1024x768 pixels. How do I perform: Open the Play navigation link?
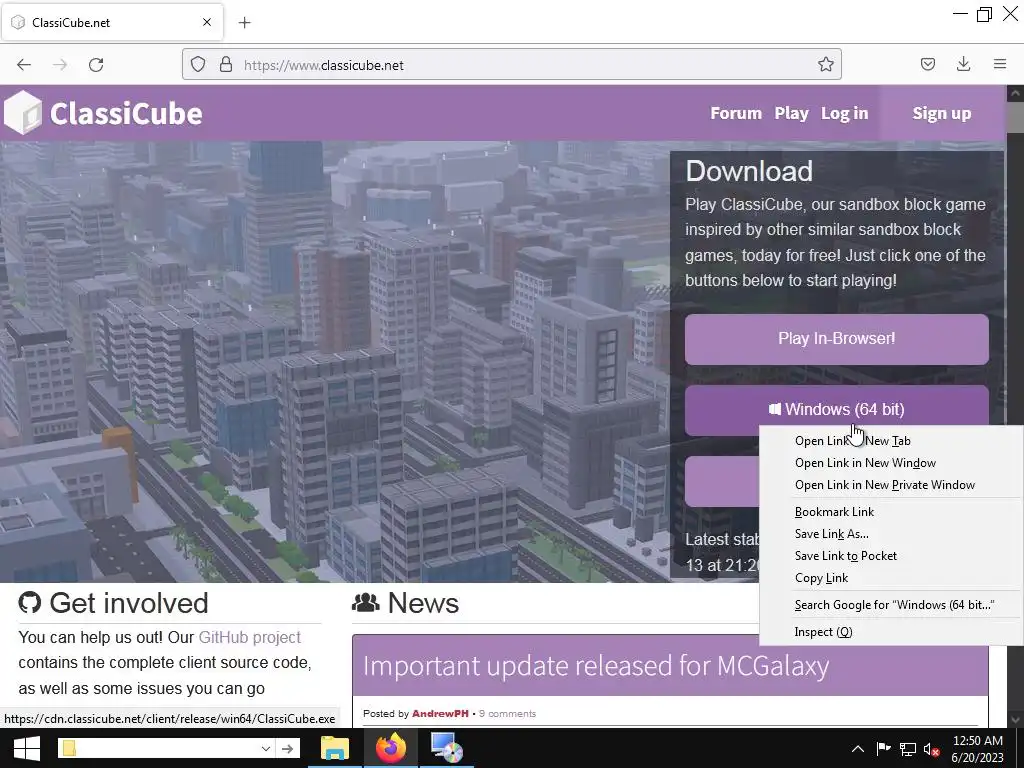tap(792, 114)
